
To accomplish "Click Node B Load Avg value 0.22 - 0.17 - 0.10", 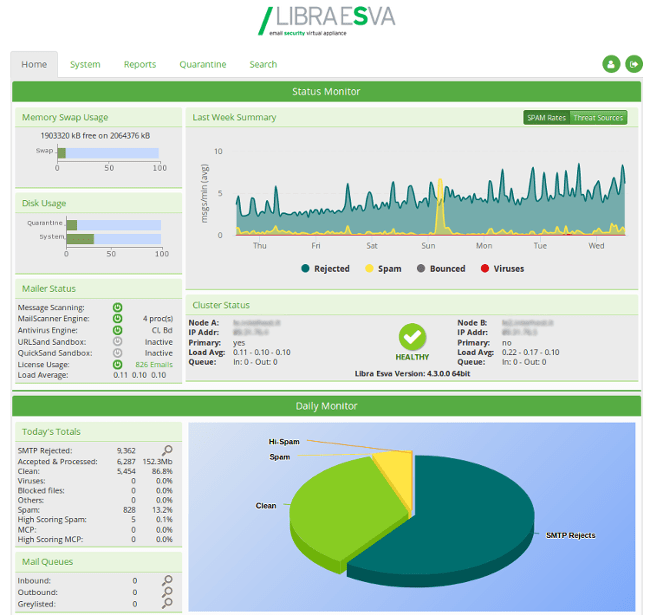I will click(530, 352).
